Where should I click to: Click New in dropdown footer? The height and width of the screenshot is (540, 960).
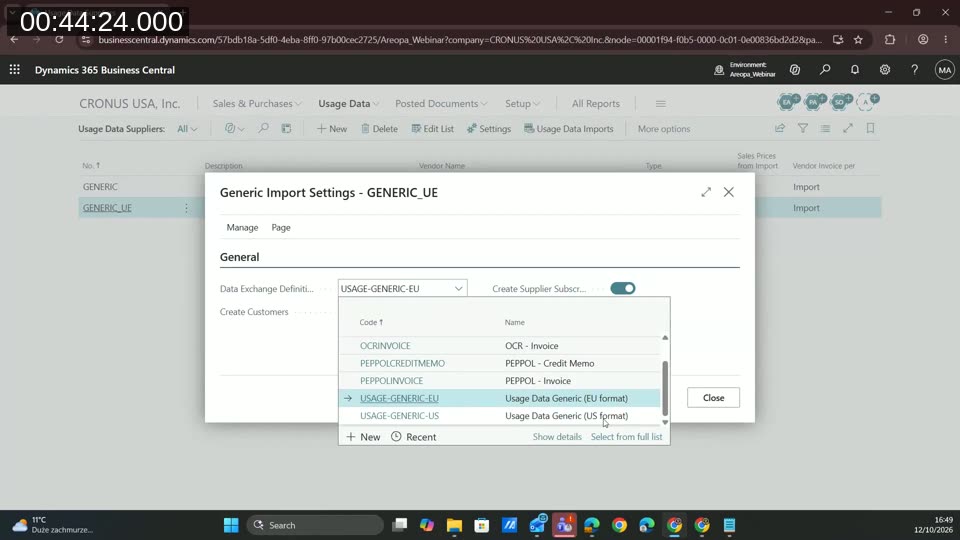coord(364,437)
